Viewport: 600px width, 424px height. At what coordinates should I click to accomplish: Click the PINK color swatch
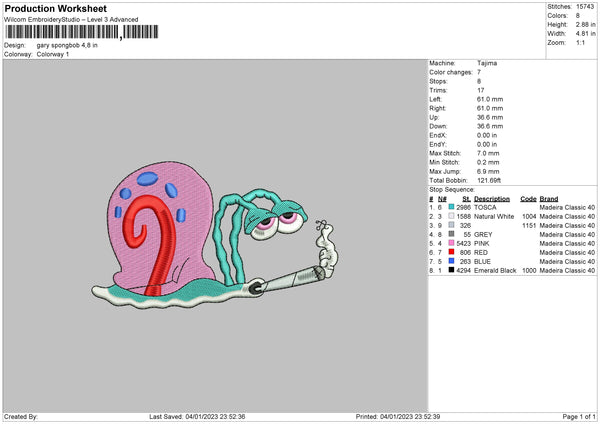pyautogui.click(x=451, y=243)
